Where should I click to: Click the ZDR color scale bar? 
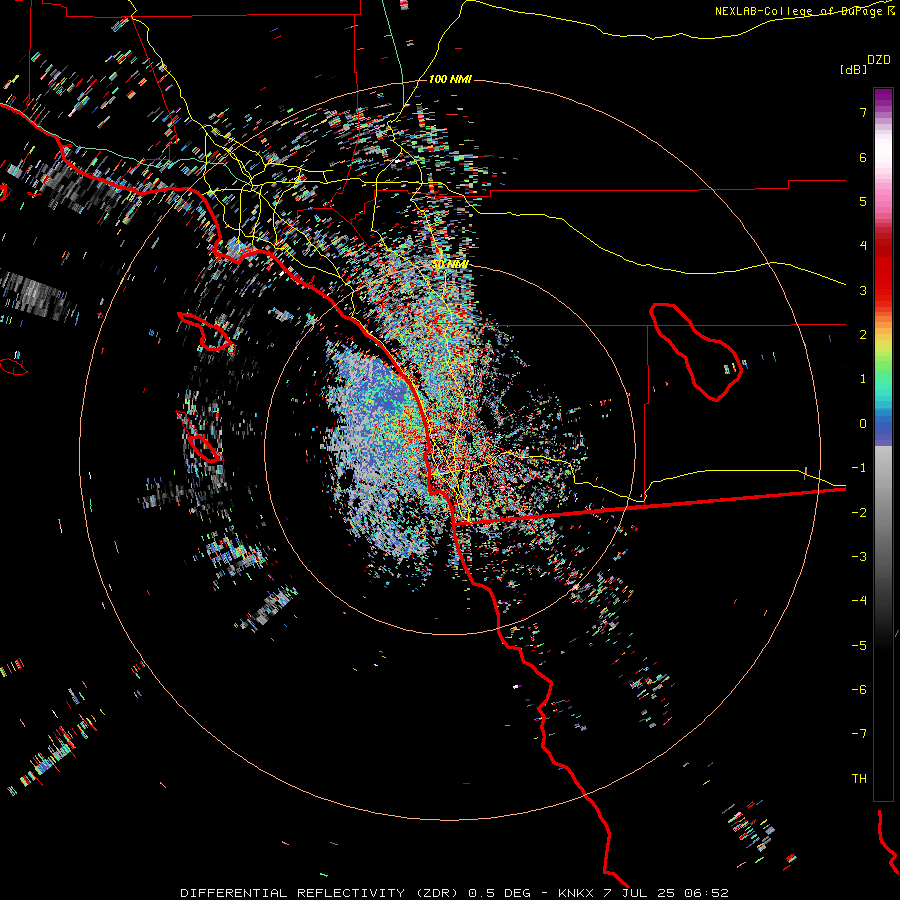tap(883, 444)
